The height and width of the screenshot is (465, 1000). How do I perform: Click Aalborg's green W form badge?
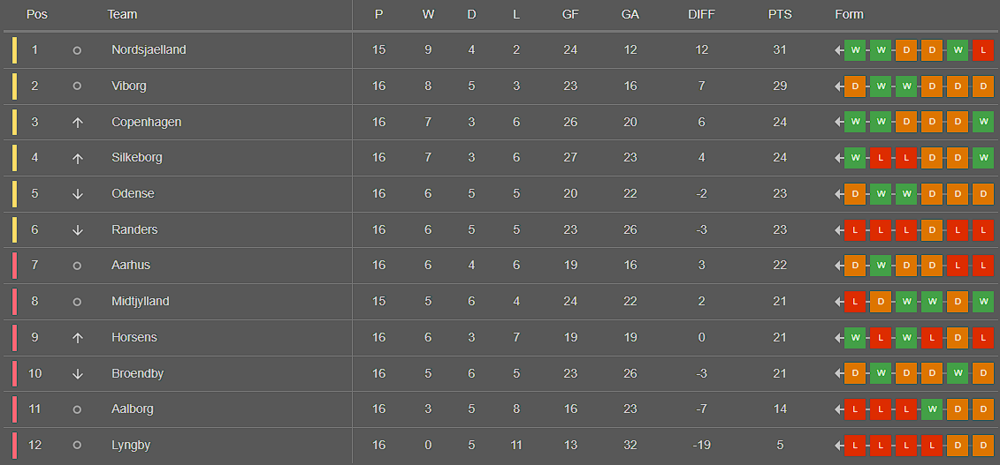click(932, 409)
